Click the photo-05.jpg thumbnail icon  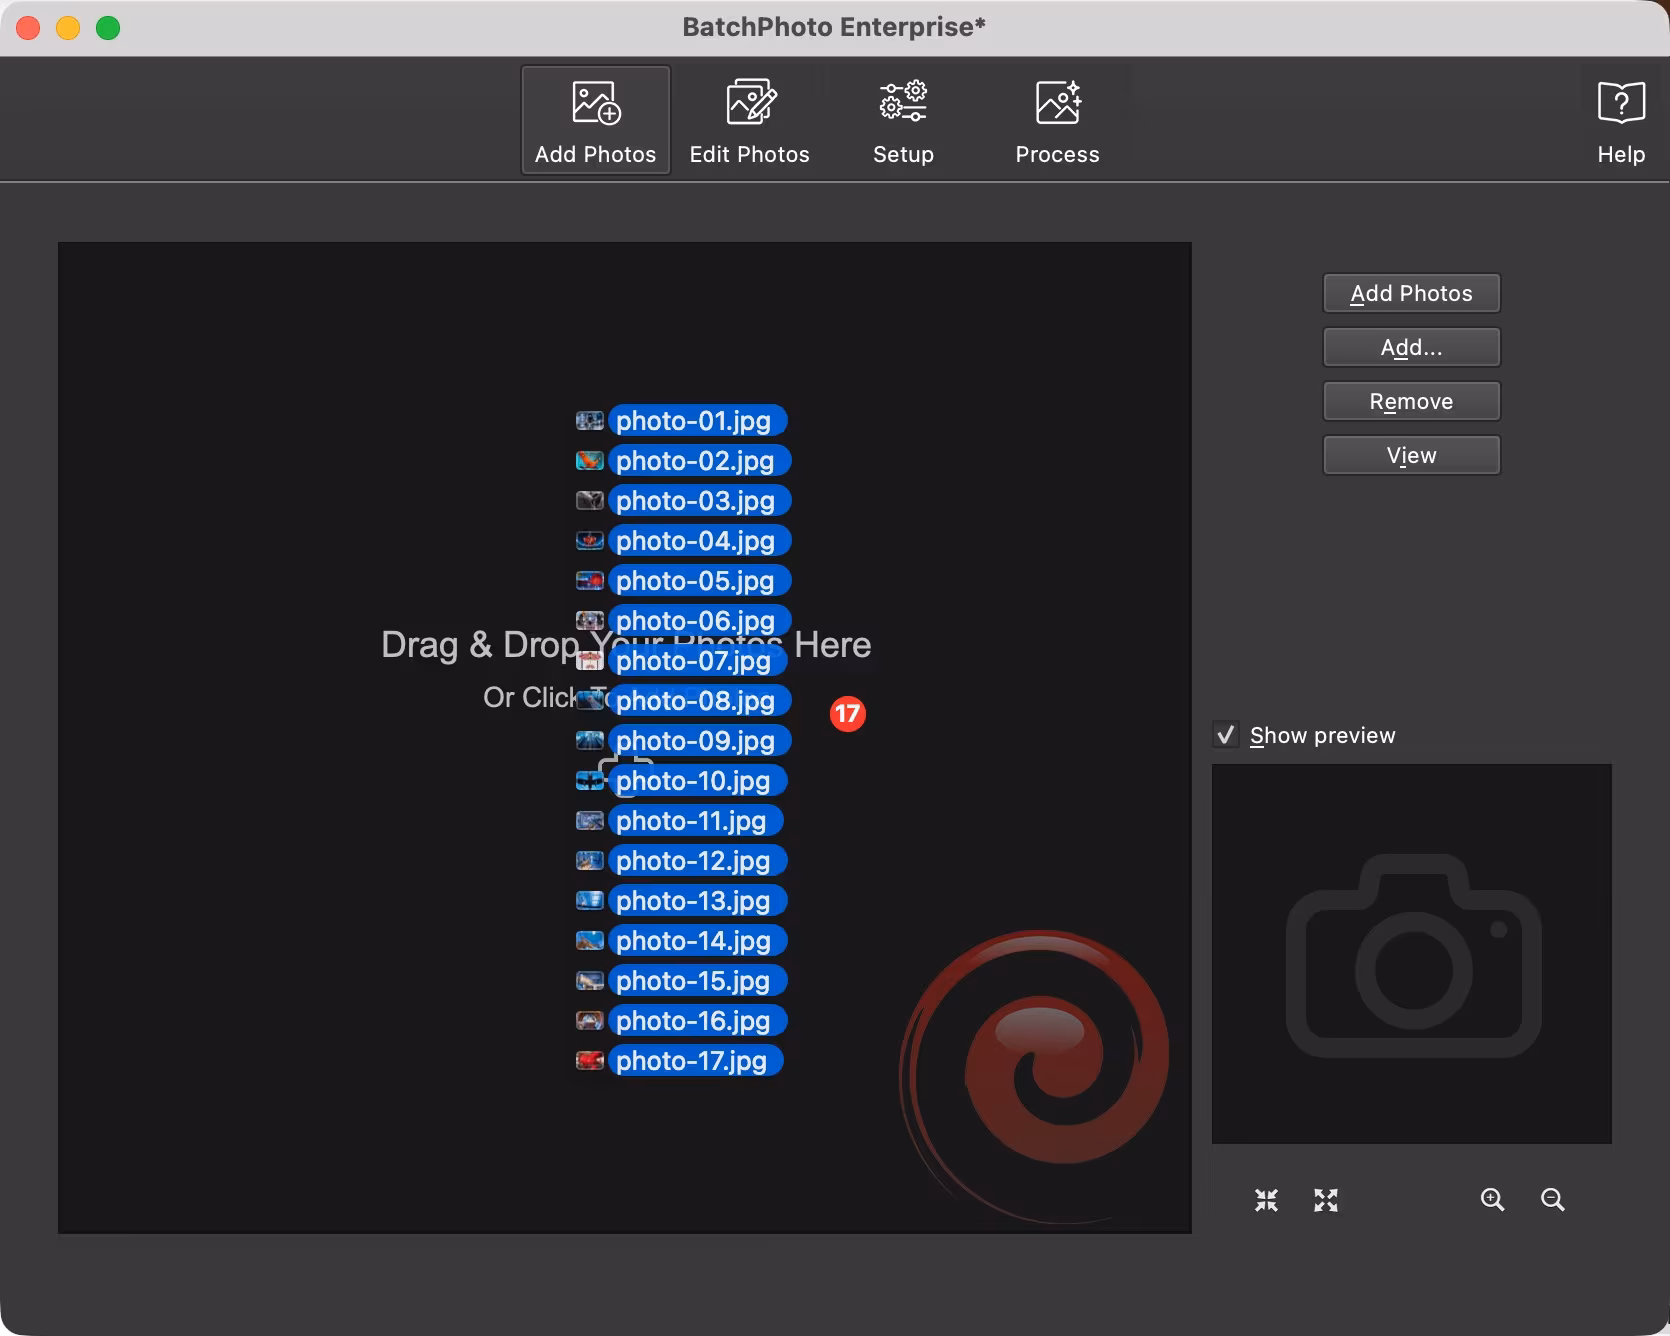pos(590,581)
